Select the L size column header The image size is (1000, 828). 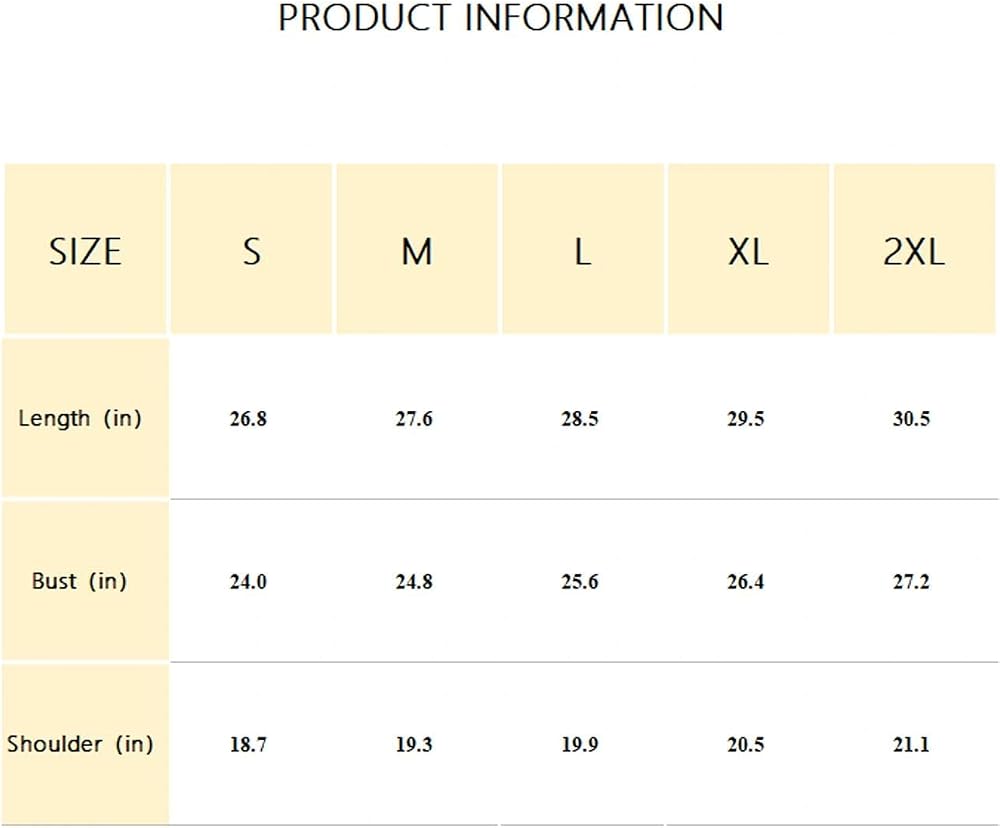coord(583,249)
